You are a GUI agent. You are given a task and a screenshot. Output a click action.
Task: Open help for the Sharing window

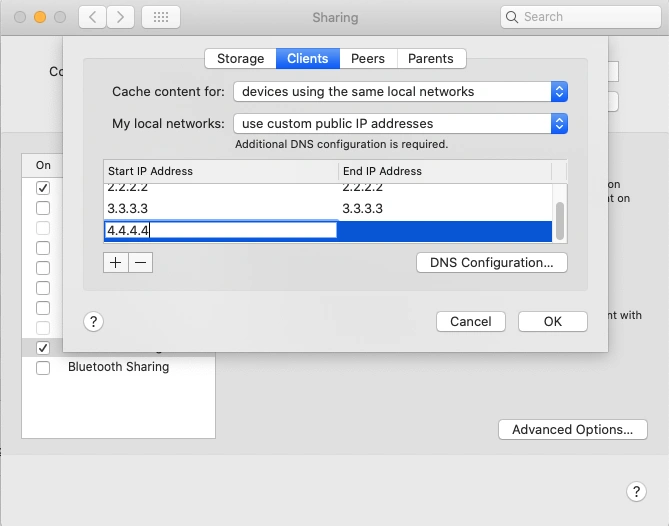pos(636,491)
